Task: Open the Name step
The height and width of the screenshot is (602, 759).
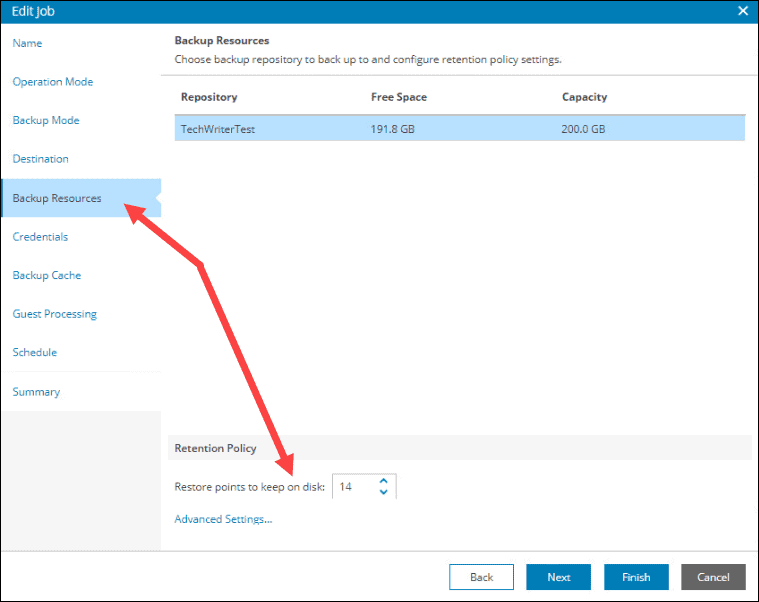Action: [x=27, y=44]
